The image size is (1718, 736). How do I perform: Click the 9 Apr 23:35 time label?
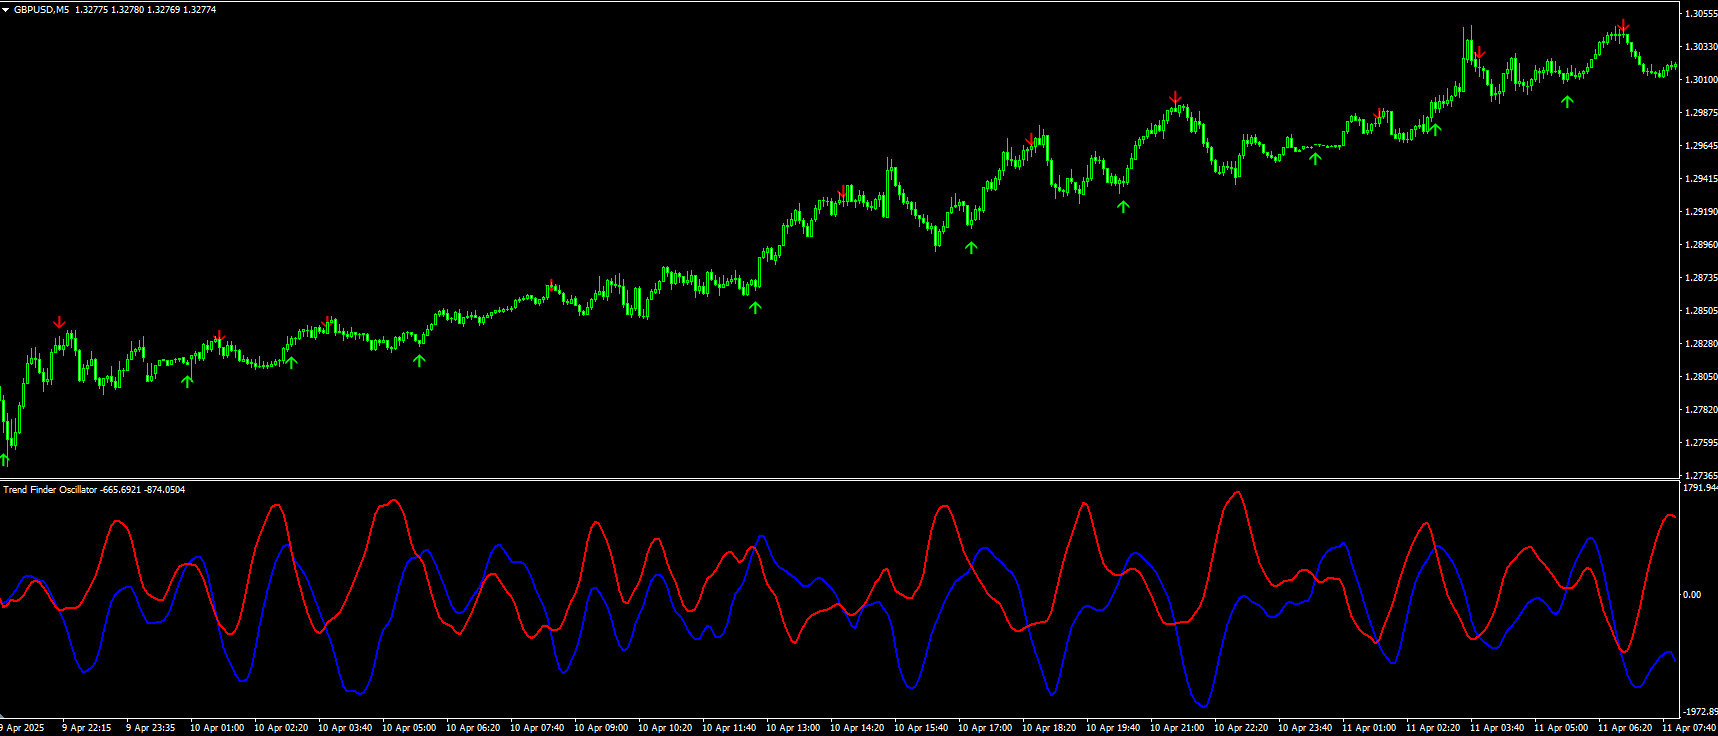coord(150,728)
